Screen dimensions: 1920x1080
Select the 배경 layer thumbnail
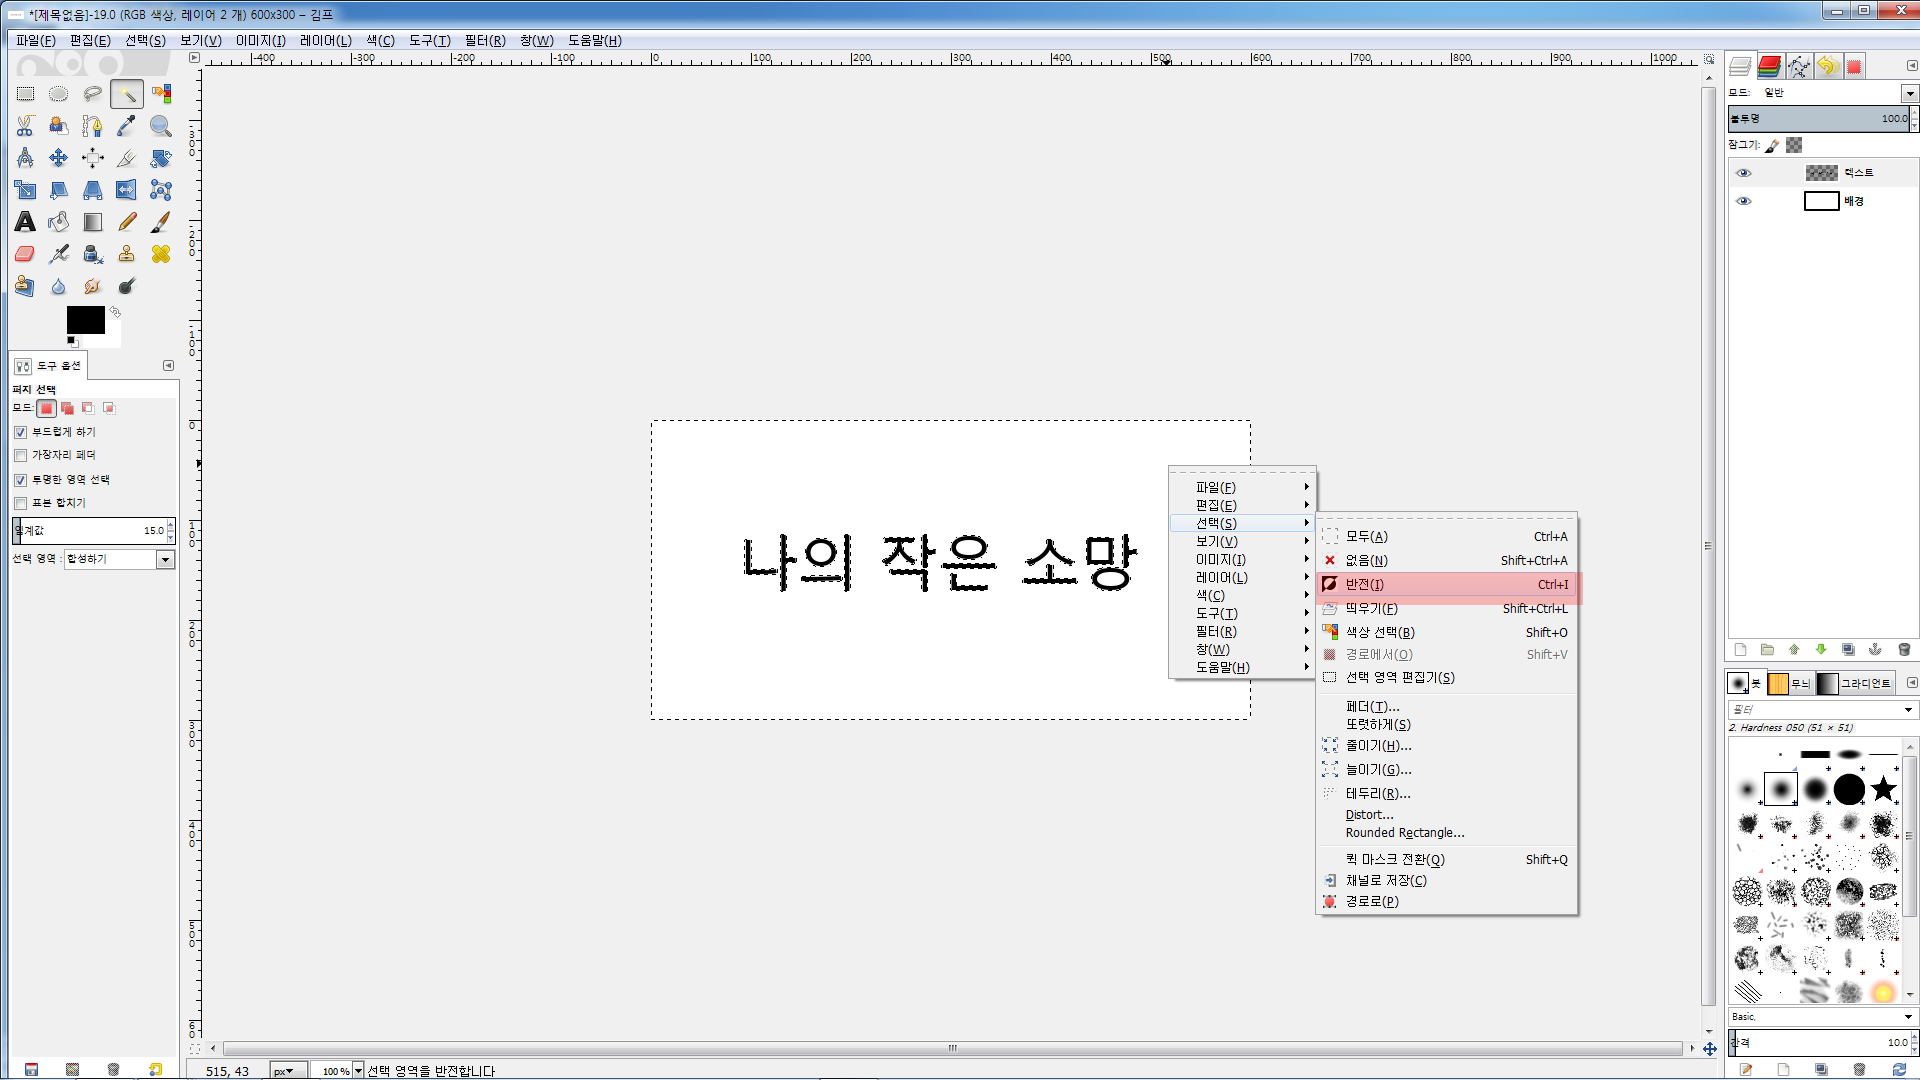coord(1821,201)
